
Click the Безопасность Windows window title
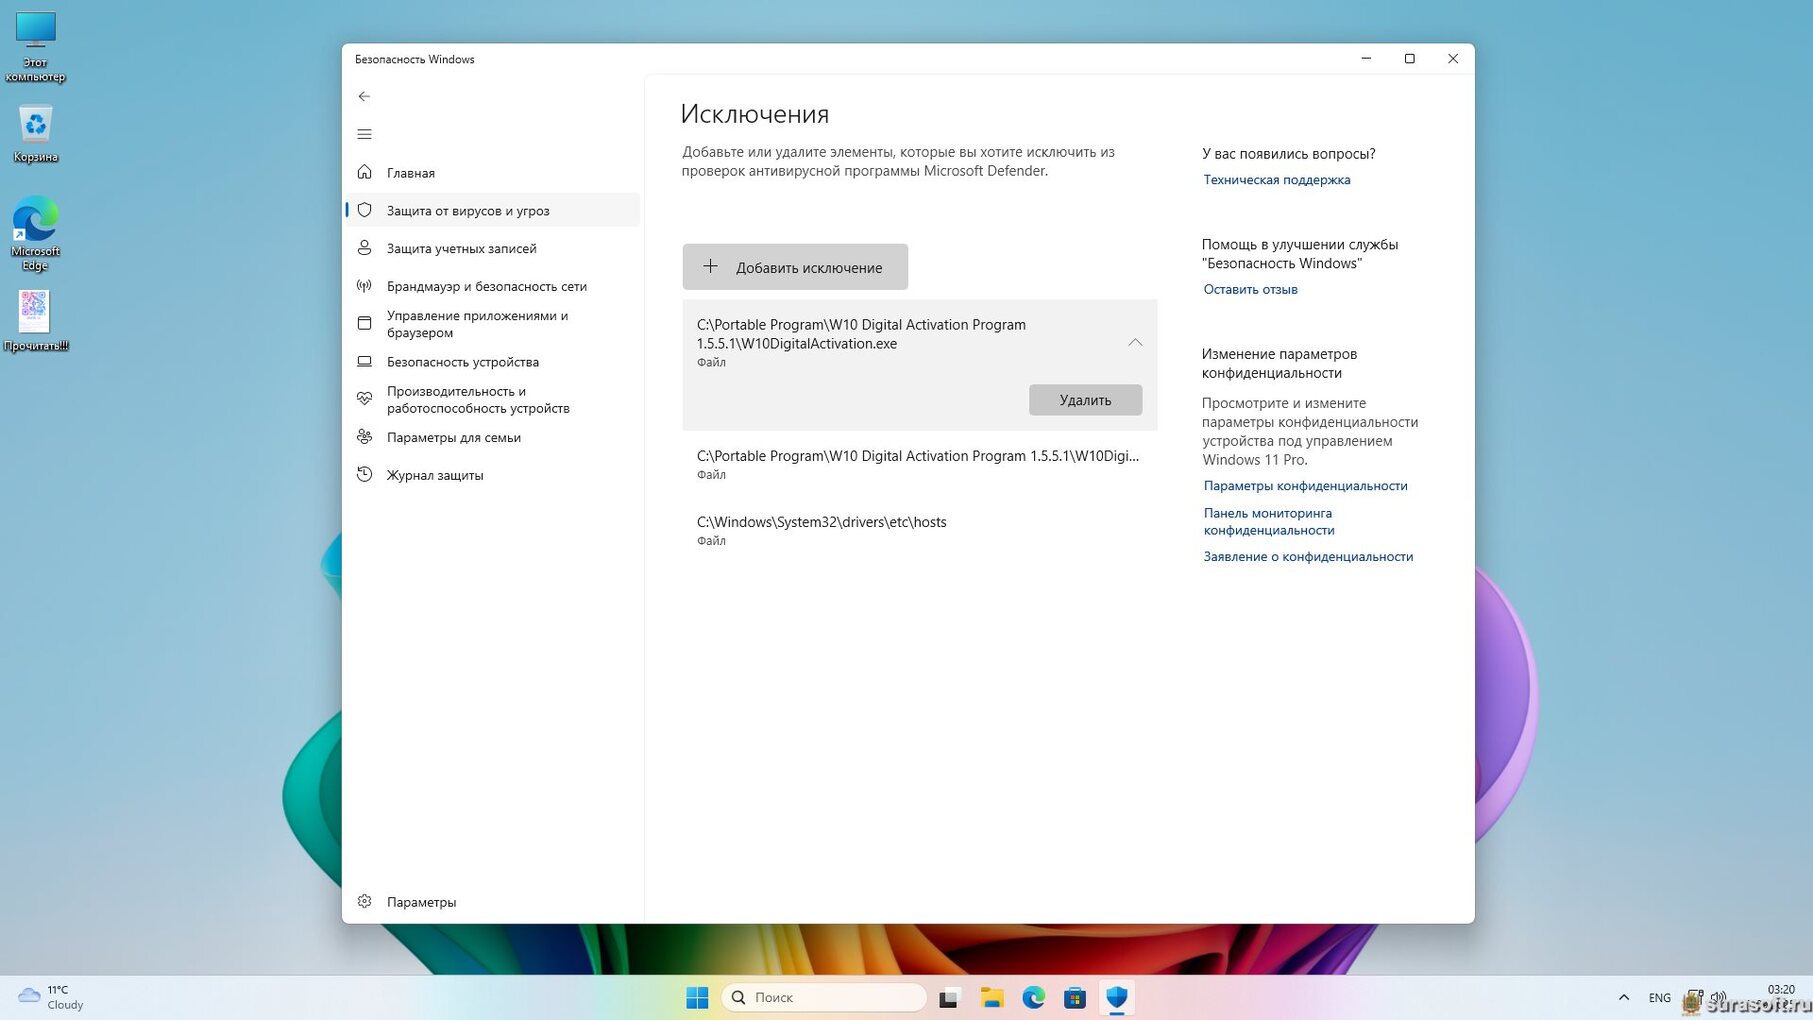click(415, 59)
